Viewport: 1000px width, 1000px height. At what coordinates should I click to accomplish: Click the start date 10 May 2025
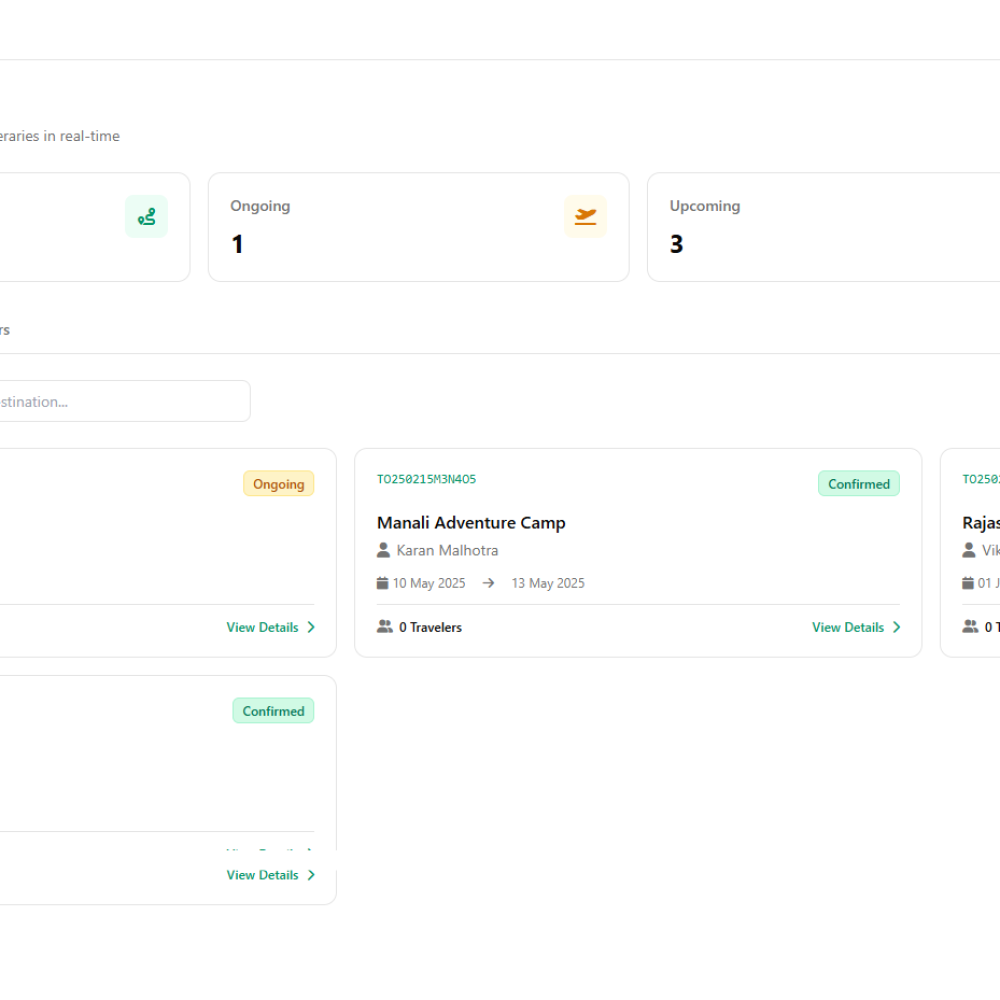click(x=429, y=583)
